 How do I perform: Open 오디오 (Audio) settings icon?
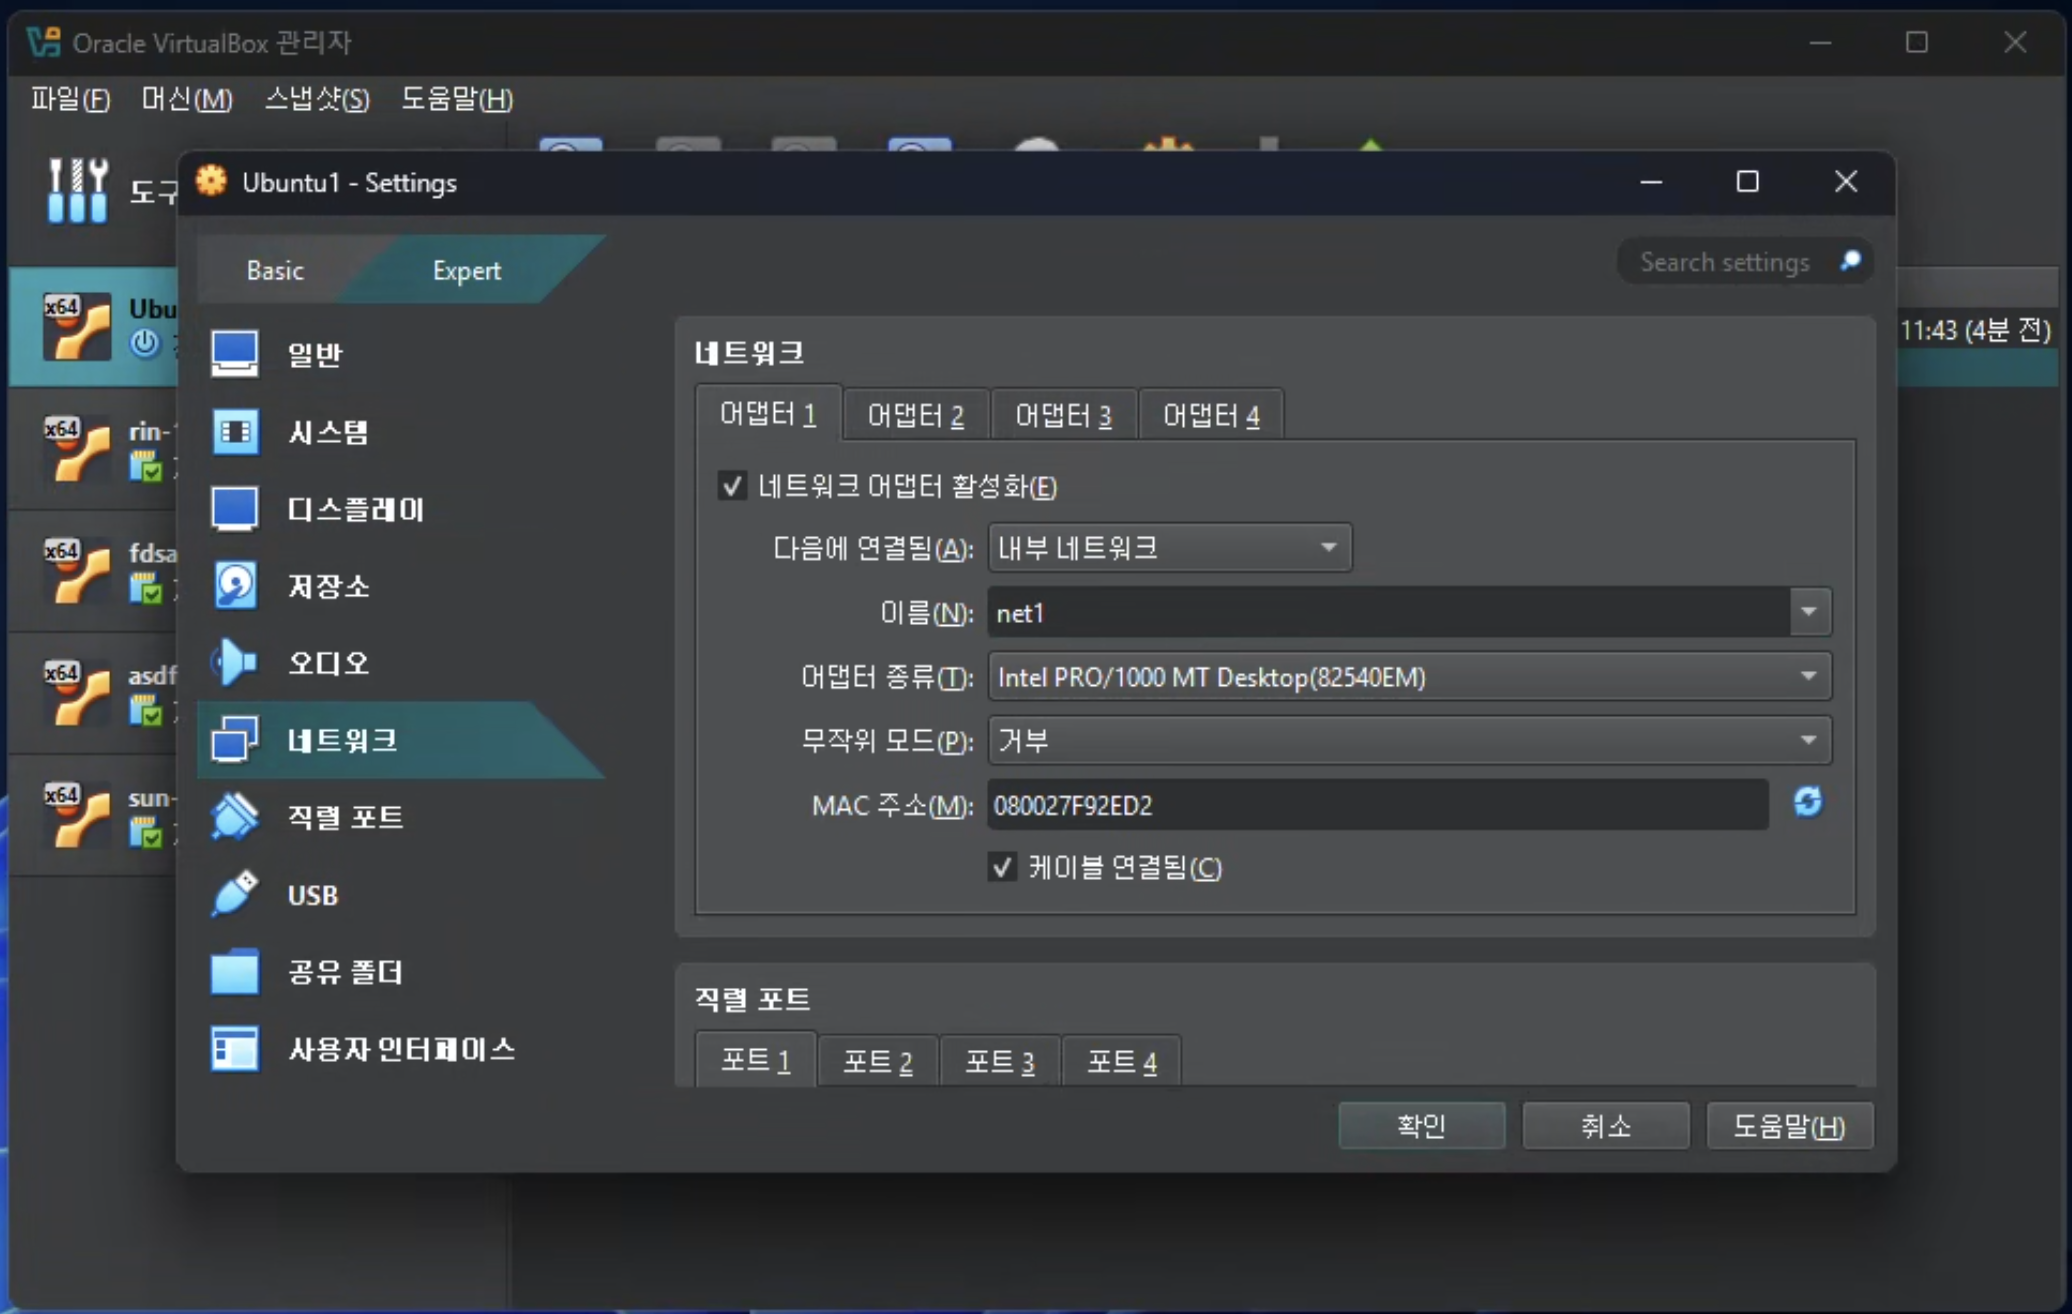[235, 663]
